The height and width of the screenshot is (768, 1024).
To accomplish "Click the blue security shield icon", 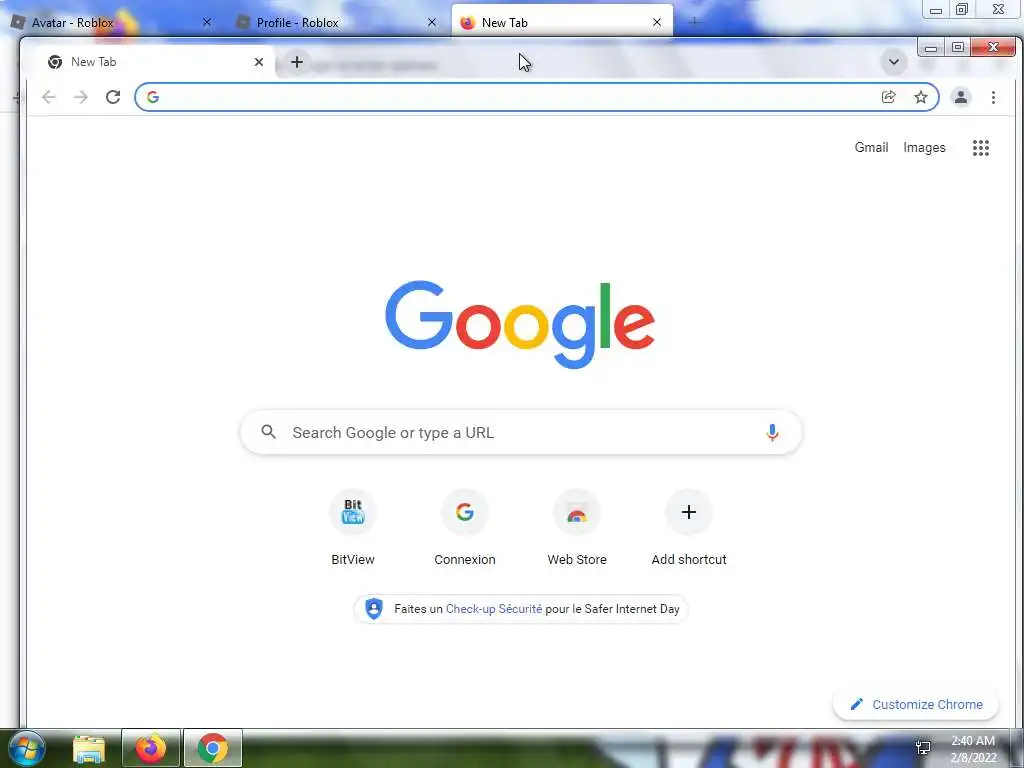I will [374, 609].
